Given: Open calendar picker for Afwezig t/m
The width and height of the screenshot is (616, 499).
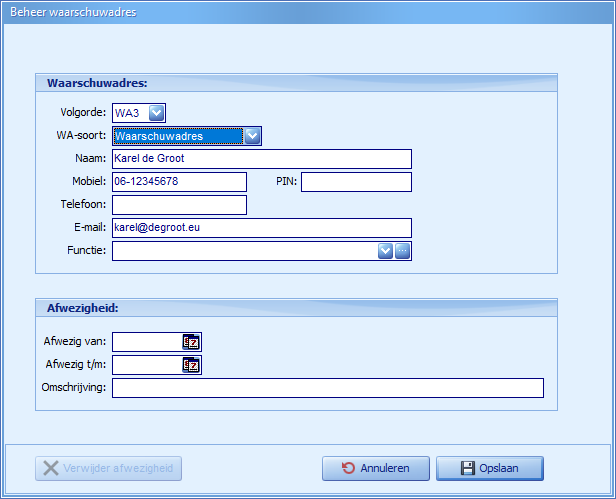Looking at the screenshot, I should point(191,365).
